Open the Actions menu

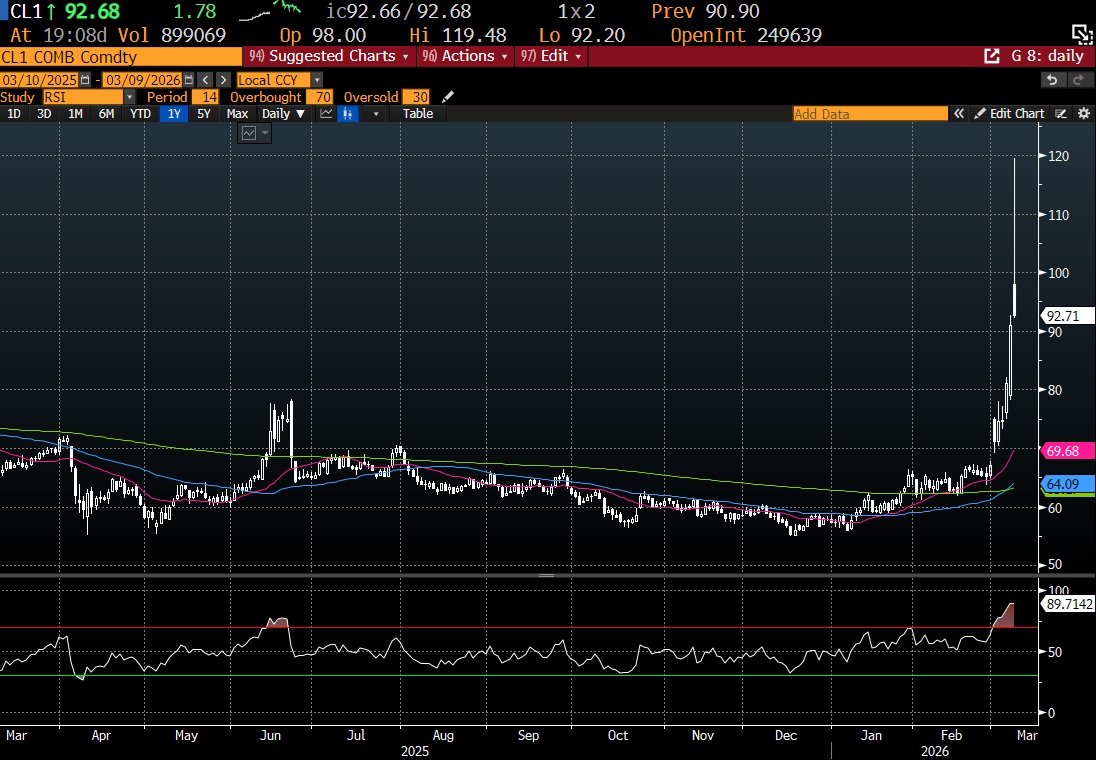[x=466, y=56]
